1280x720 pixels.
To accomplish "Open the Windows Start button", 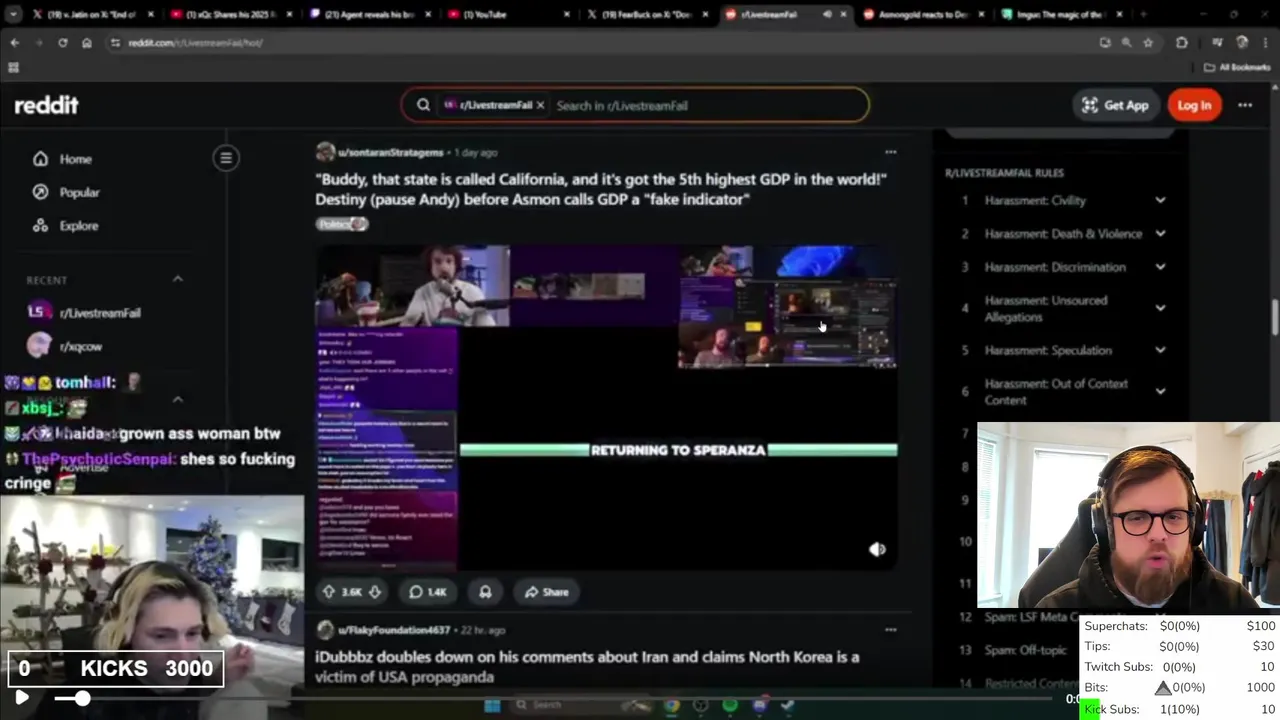I will pyautogui.click(x=492, y=705).
